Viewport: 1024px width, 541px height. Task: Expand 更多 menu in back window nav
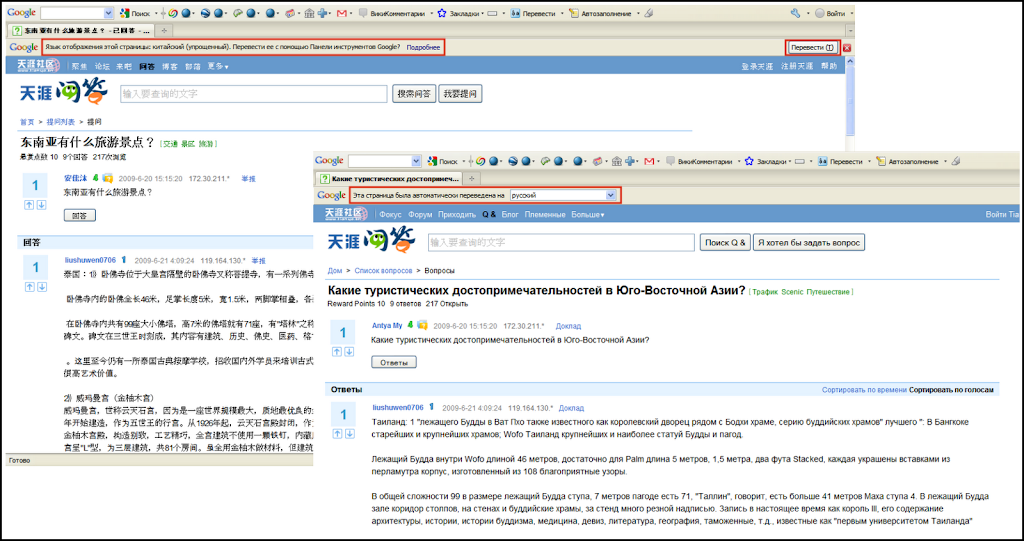pyautogui.click(x=217, y=66)
